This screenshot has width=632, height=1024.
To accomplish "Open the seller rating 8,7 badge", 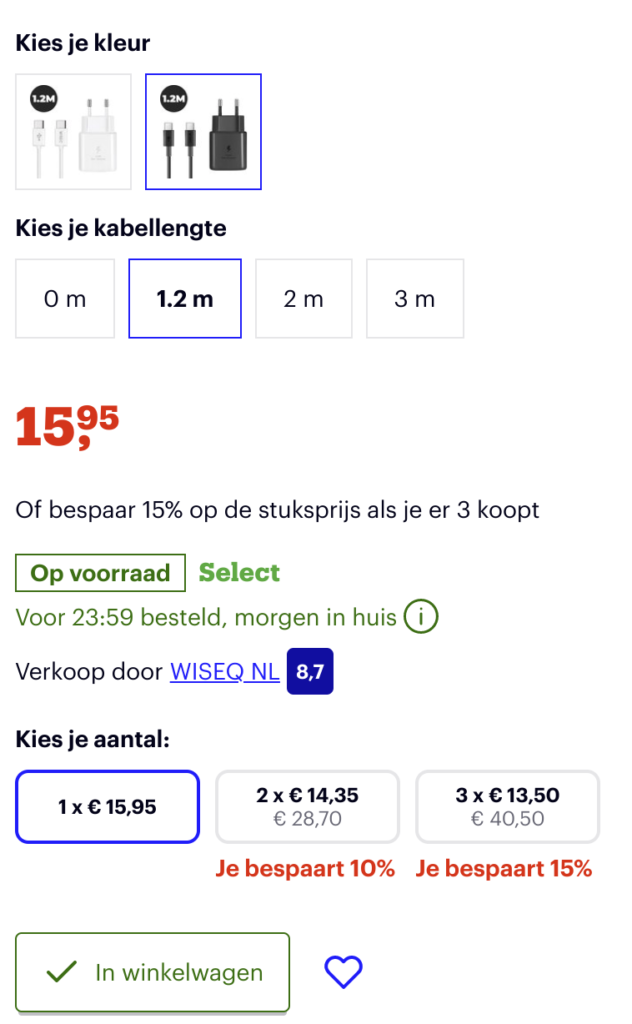I will tap(310, 671).
